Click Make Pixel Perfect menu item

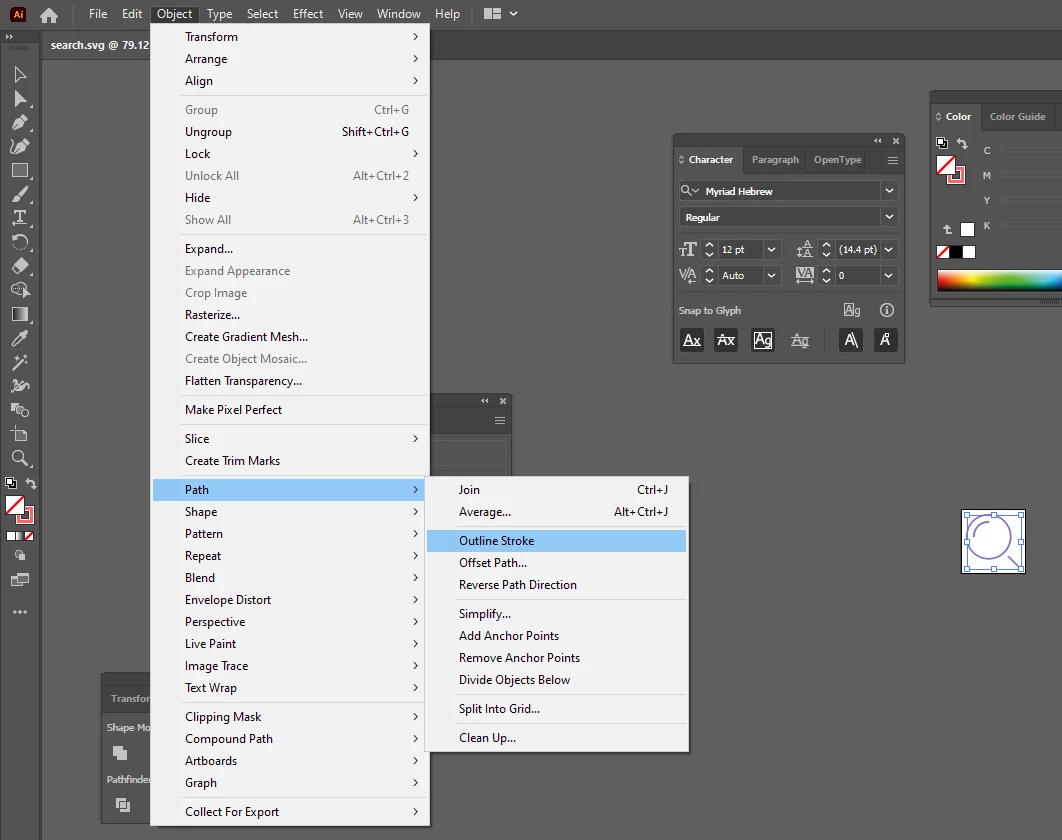tap(291, 410)
